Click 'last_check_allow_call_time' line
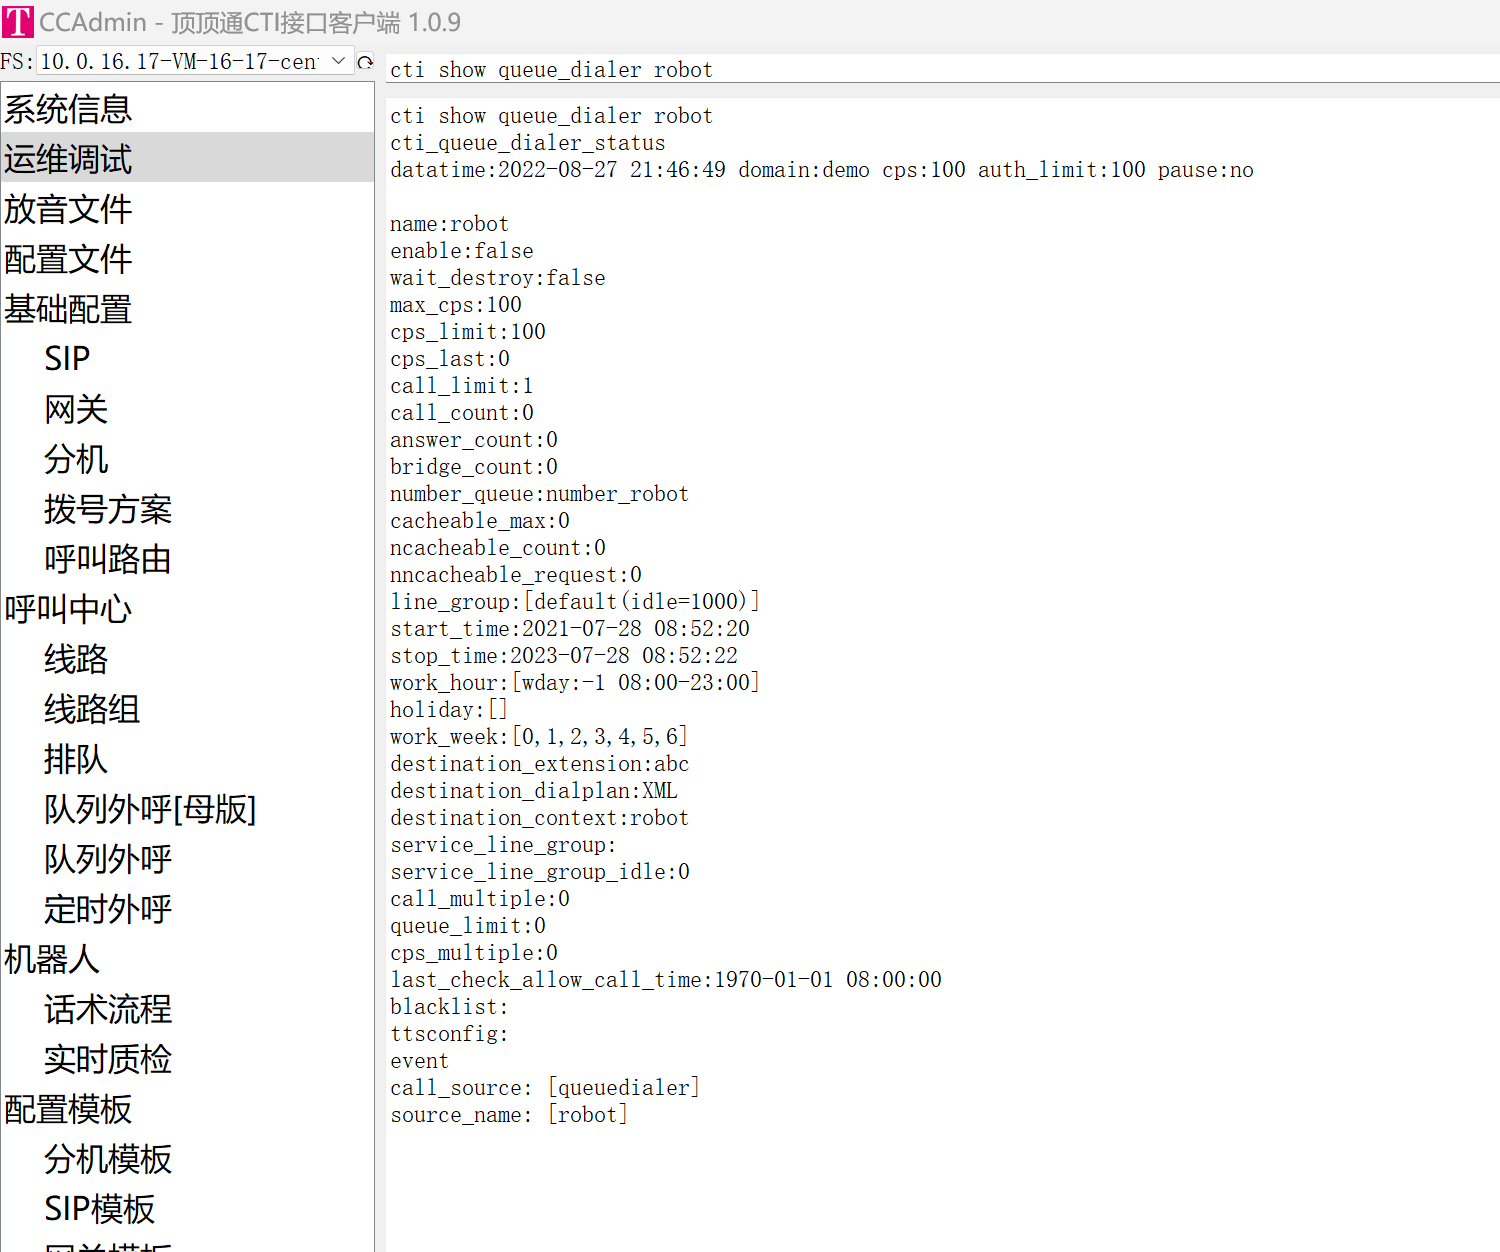 pyautogui.click(x=666, y=980)
